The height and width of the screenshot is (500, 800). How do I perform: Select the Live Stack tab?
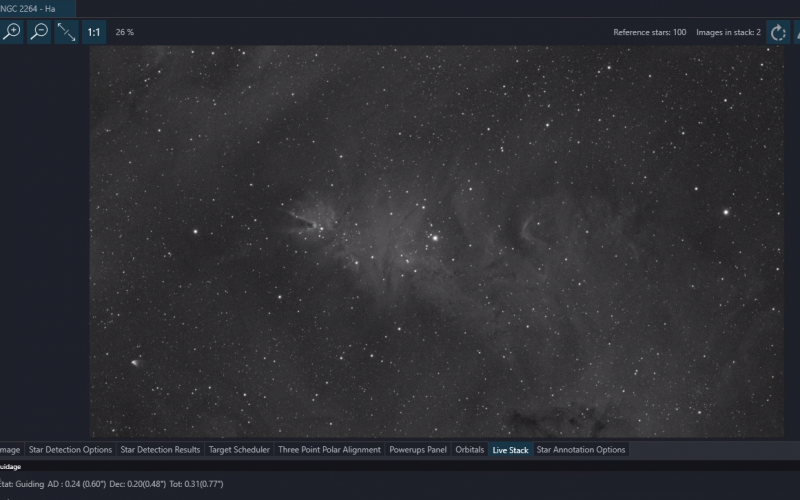(510, 449)
